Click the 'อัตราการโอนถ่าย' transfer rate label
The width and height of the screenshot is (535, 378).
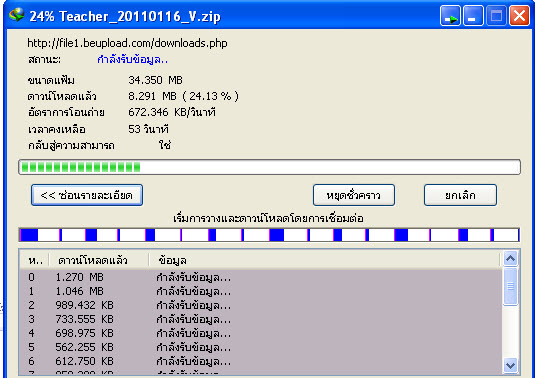pyautogui.click(x=66, y=113)
